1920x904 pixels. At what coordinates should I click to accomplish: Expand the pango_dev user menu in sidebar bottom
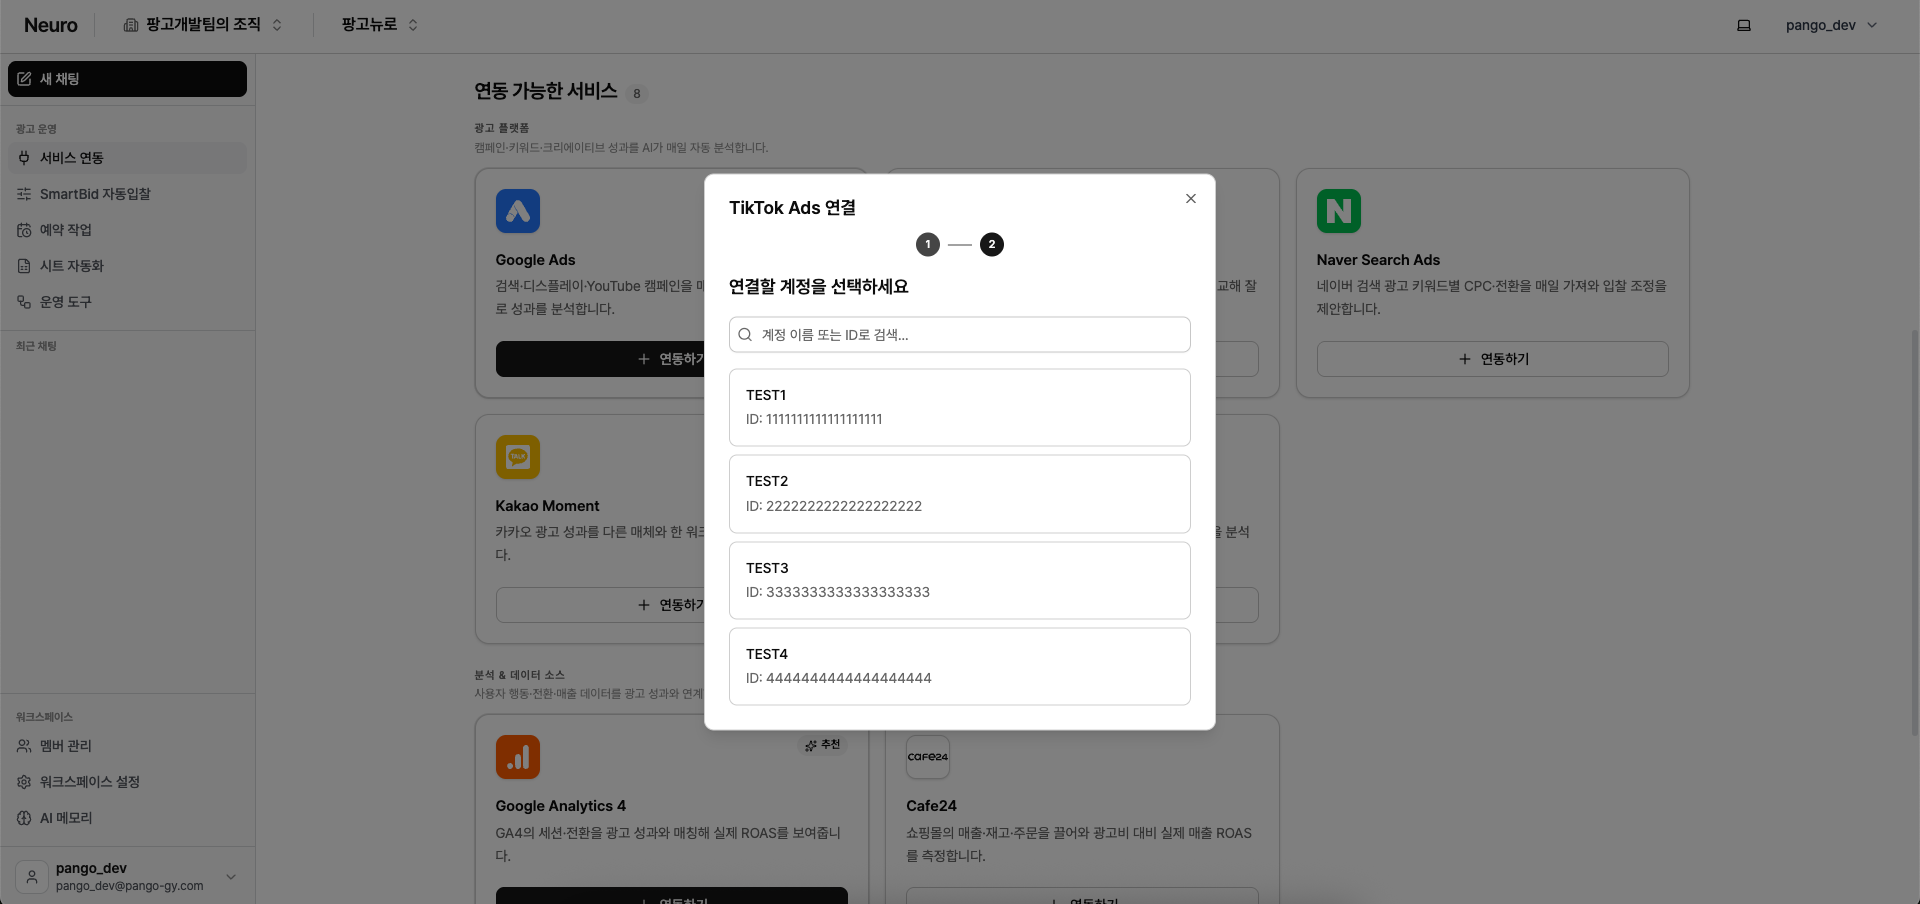pos(127,877)
